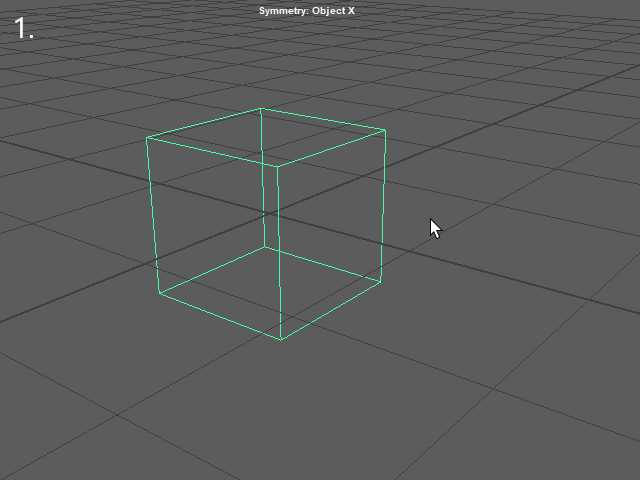Select the cube's right vertical edge

(x=383, y=205)
